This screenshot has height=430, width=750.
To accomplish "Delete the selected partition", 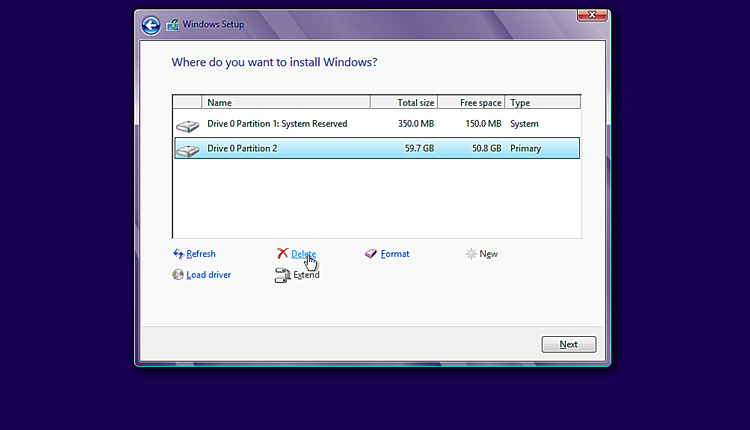I will coord(303,254).
